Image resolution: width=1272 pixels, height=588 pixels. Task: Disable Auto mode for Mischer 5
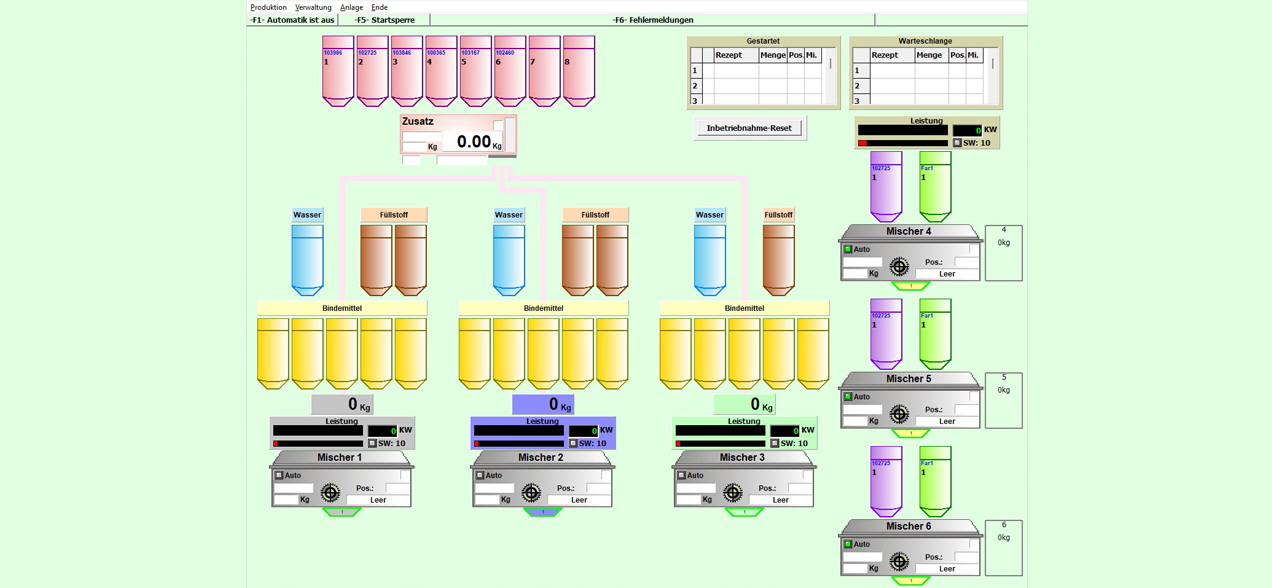(848, 397)
